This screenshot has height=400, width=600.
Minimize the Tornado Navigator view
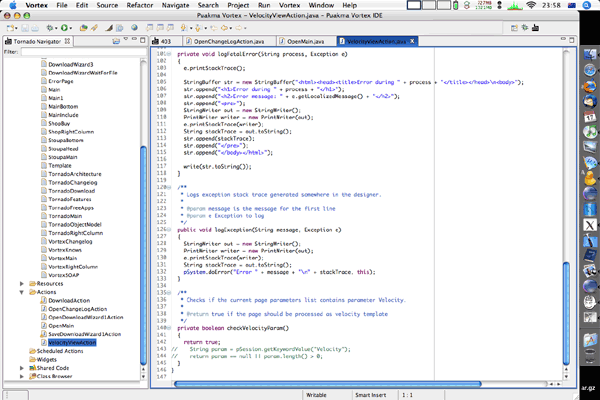(x=134, y=39)
